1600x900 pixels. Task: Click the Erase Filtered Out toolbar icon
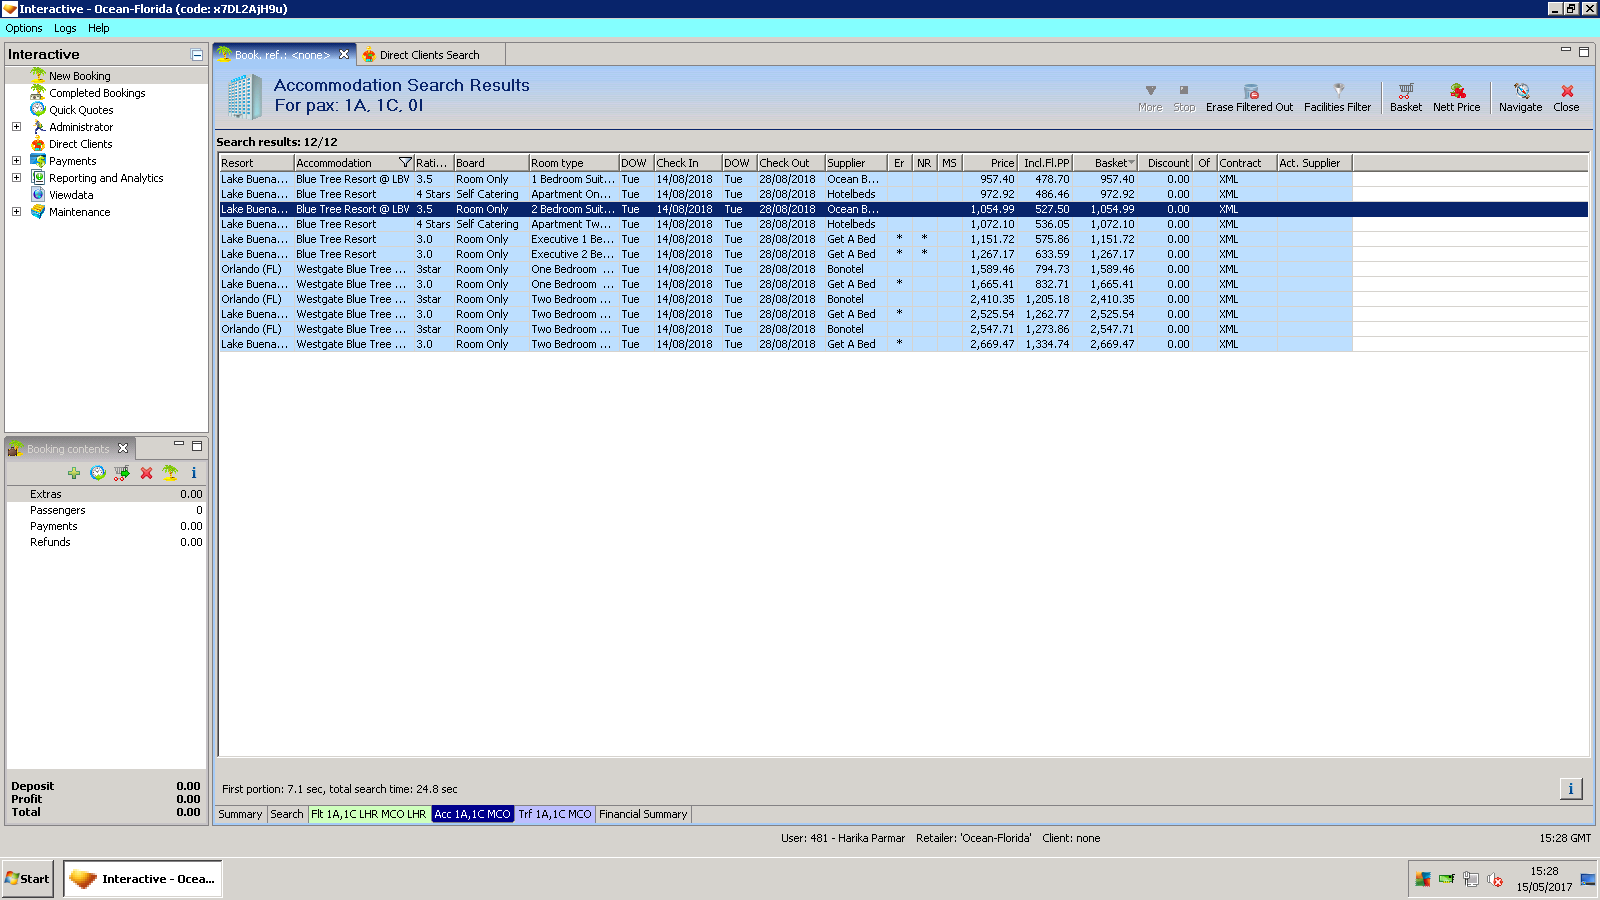pos(1250,92)
